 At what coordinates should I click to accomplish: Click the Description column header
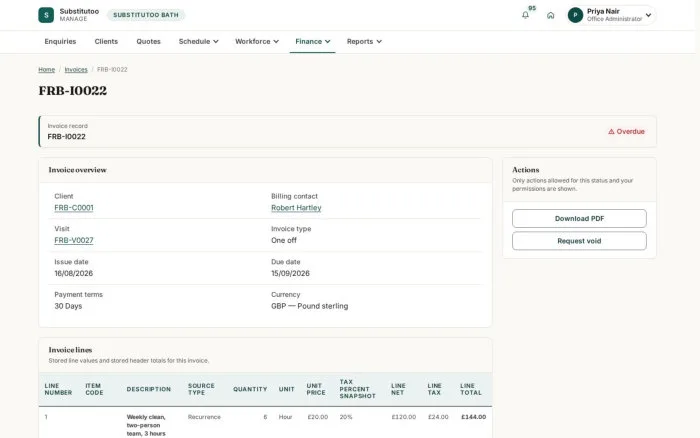pos(149,389)
